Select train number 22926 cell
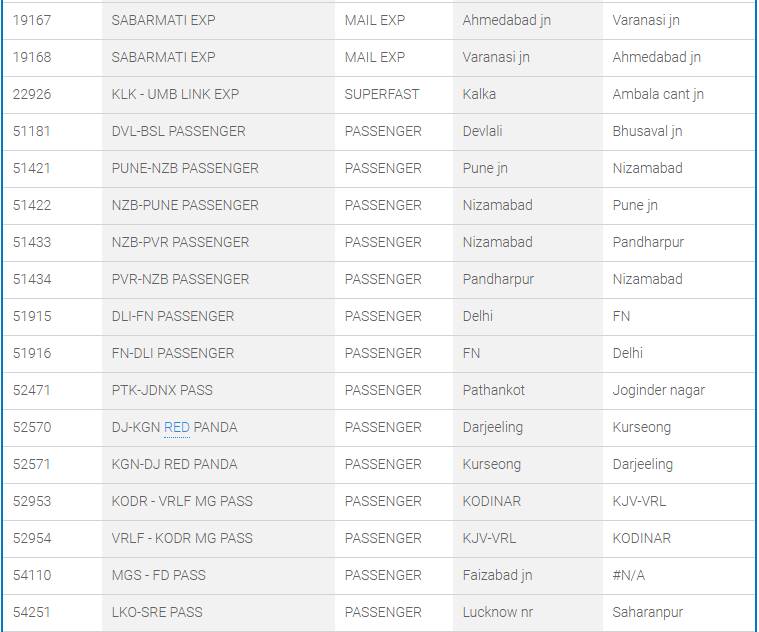The image size is (759, 632). 32,94
